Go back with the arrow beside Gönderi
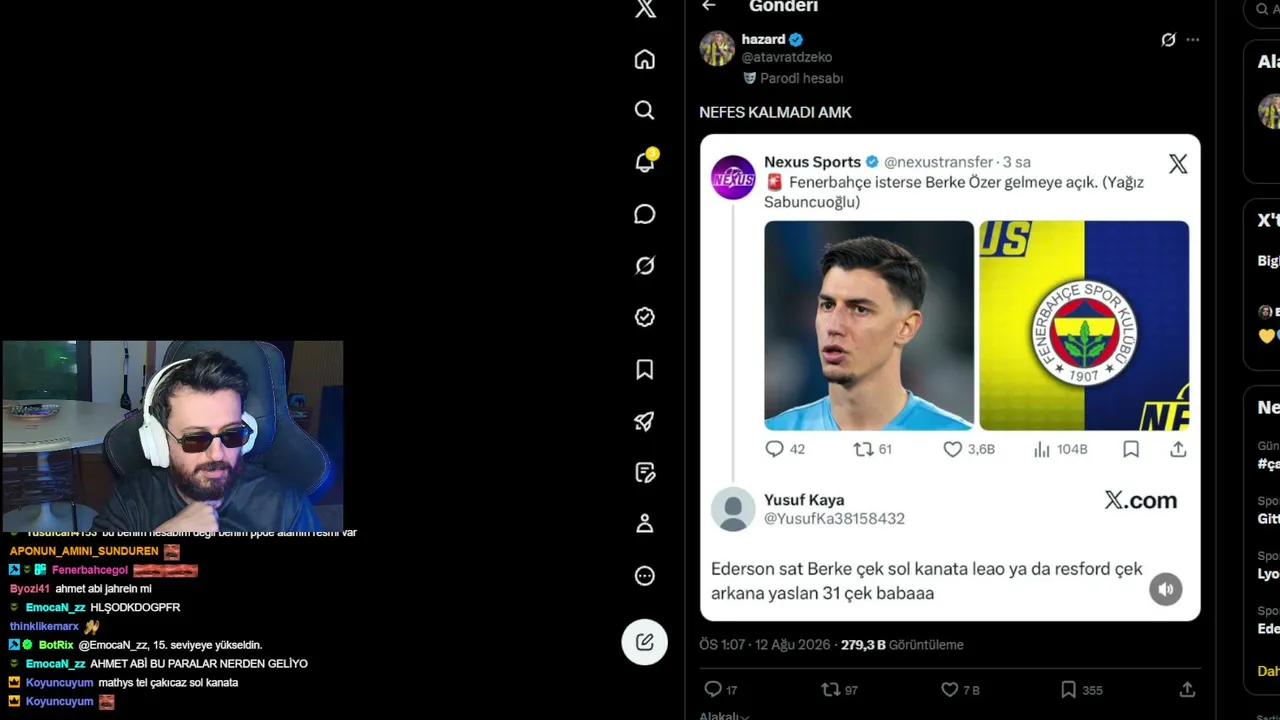This screenshot has height=720, width=1280. pyautogui.click(x=709, y=6)
